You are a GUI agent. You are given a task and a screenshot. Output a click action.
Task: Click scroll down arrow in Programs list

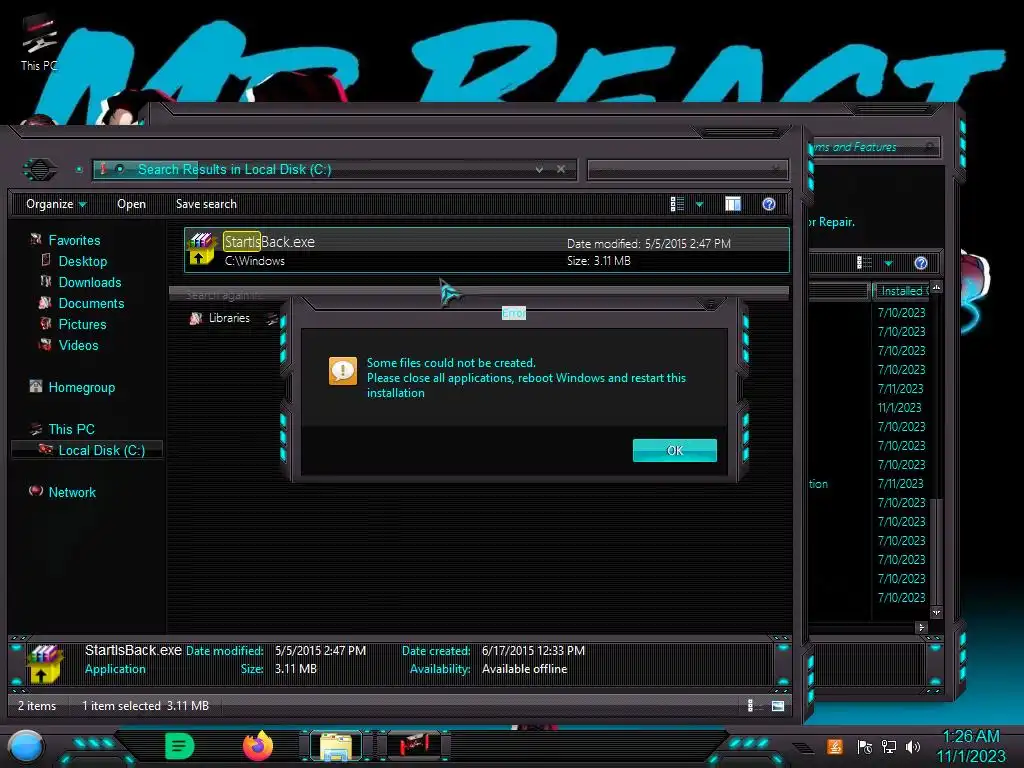936,613
